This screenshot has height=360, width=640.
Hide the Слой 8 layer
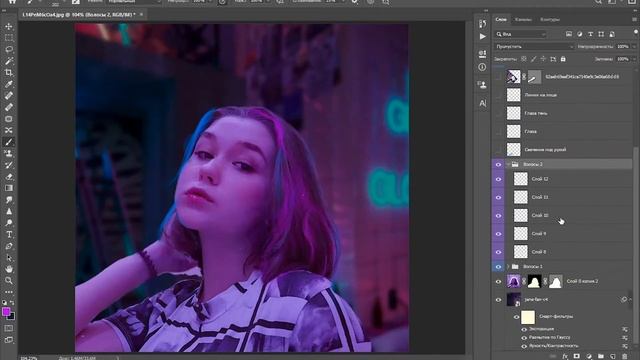click(x=498, y=252)
